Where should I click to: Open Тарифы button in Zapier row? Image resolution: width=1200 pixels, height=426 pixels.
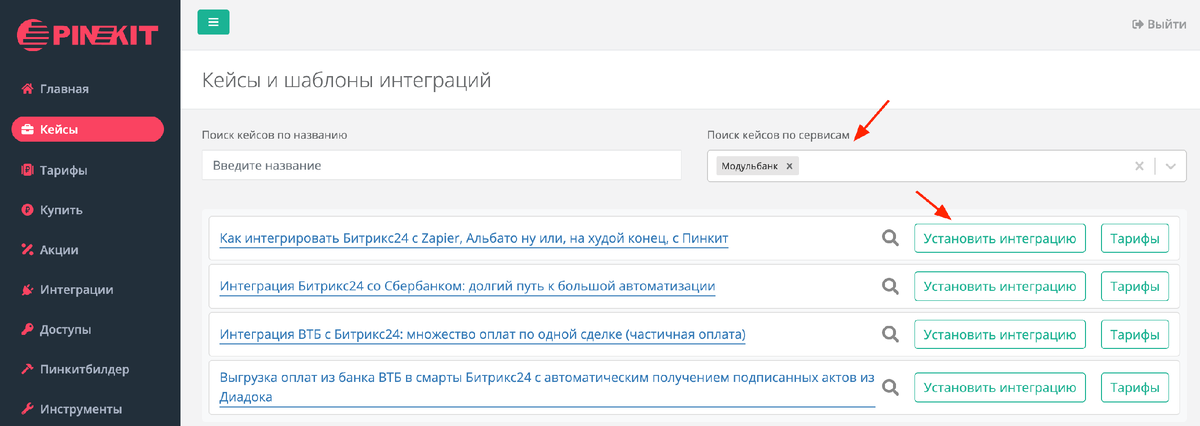pyautogui.click(x=1135, y=238)
